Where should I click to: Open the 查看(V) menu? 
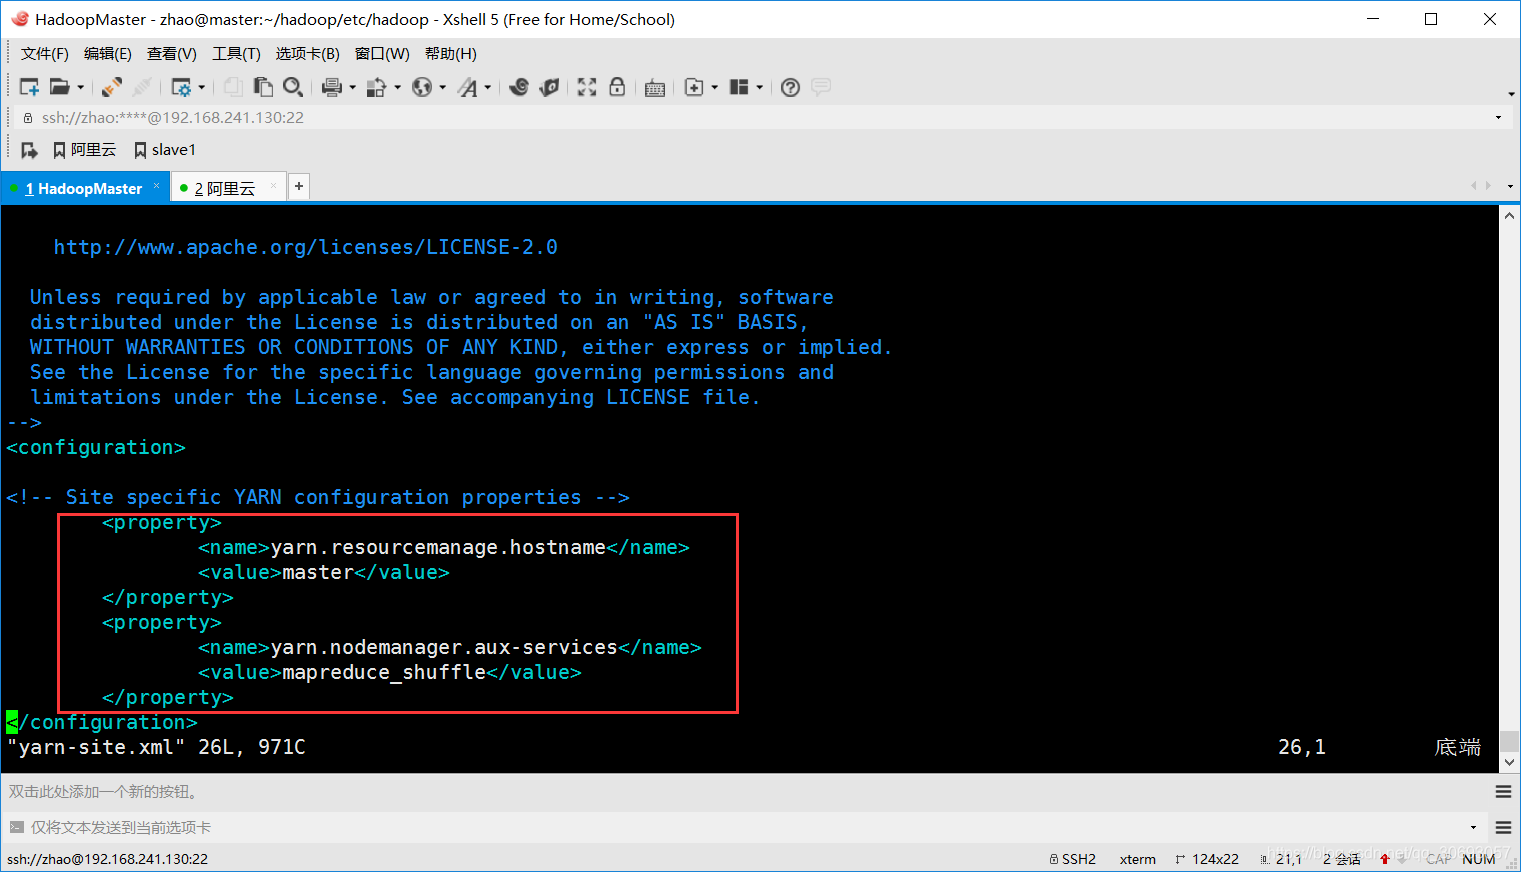click(172, 54)
